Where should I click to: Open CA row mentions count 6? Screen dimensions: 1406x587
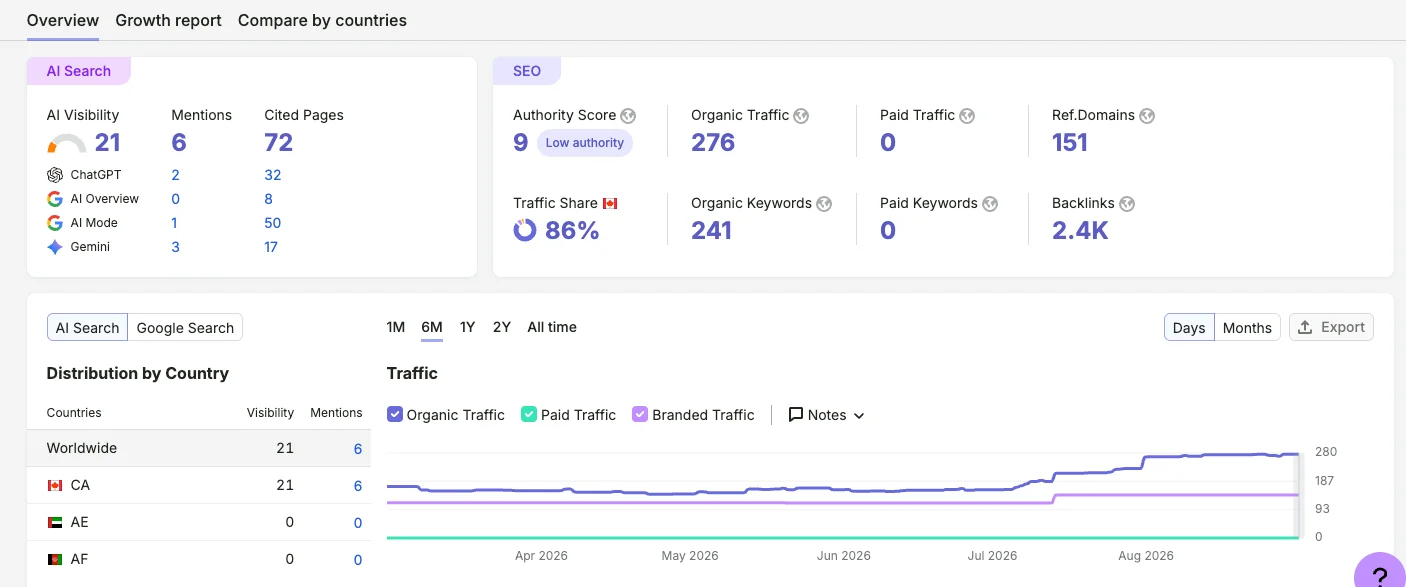(x=358, y=486)
